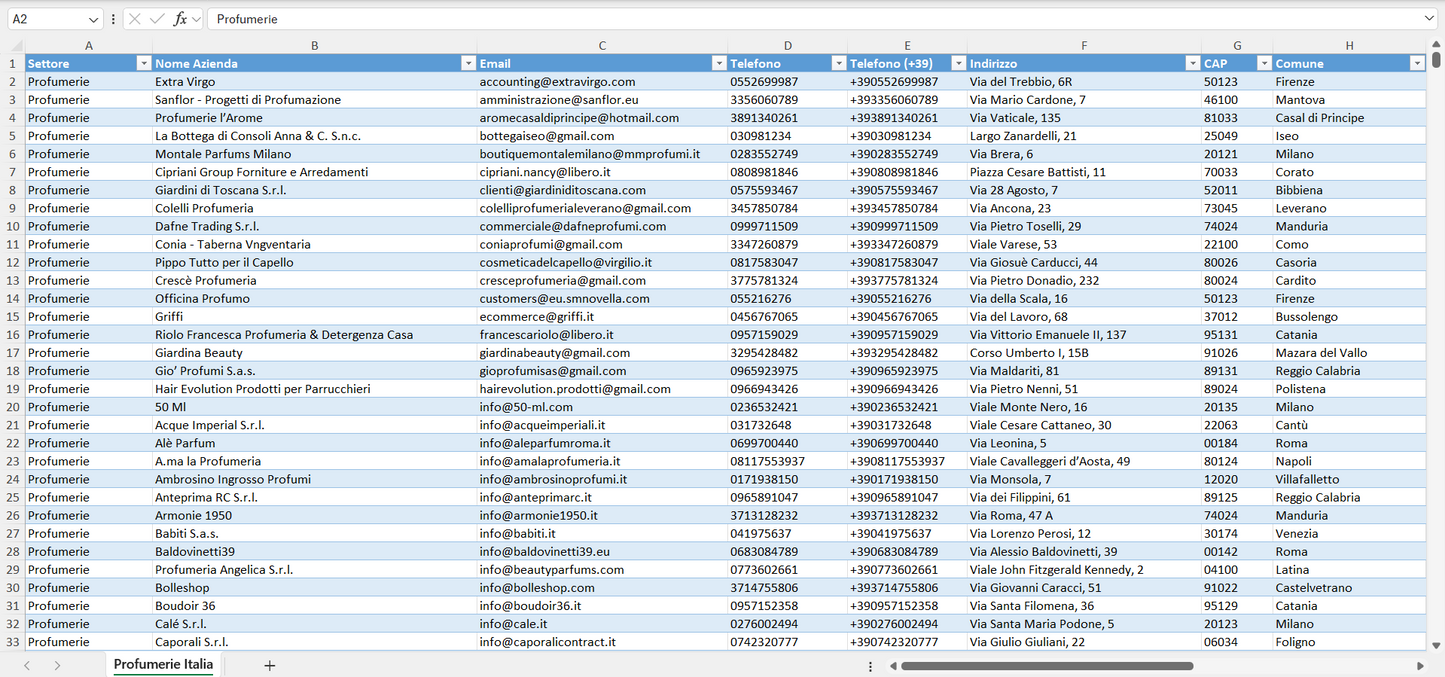
Task: Select the Comune cell Mantova
Action: [x=1349, y=100]
